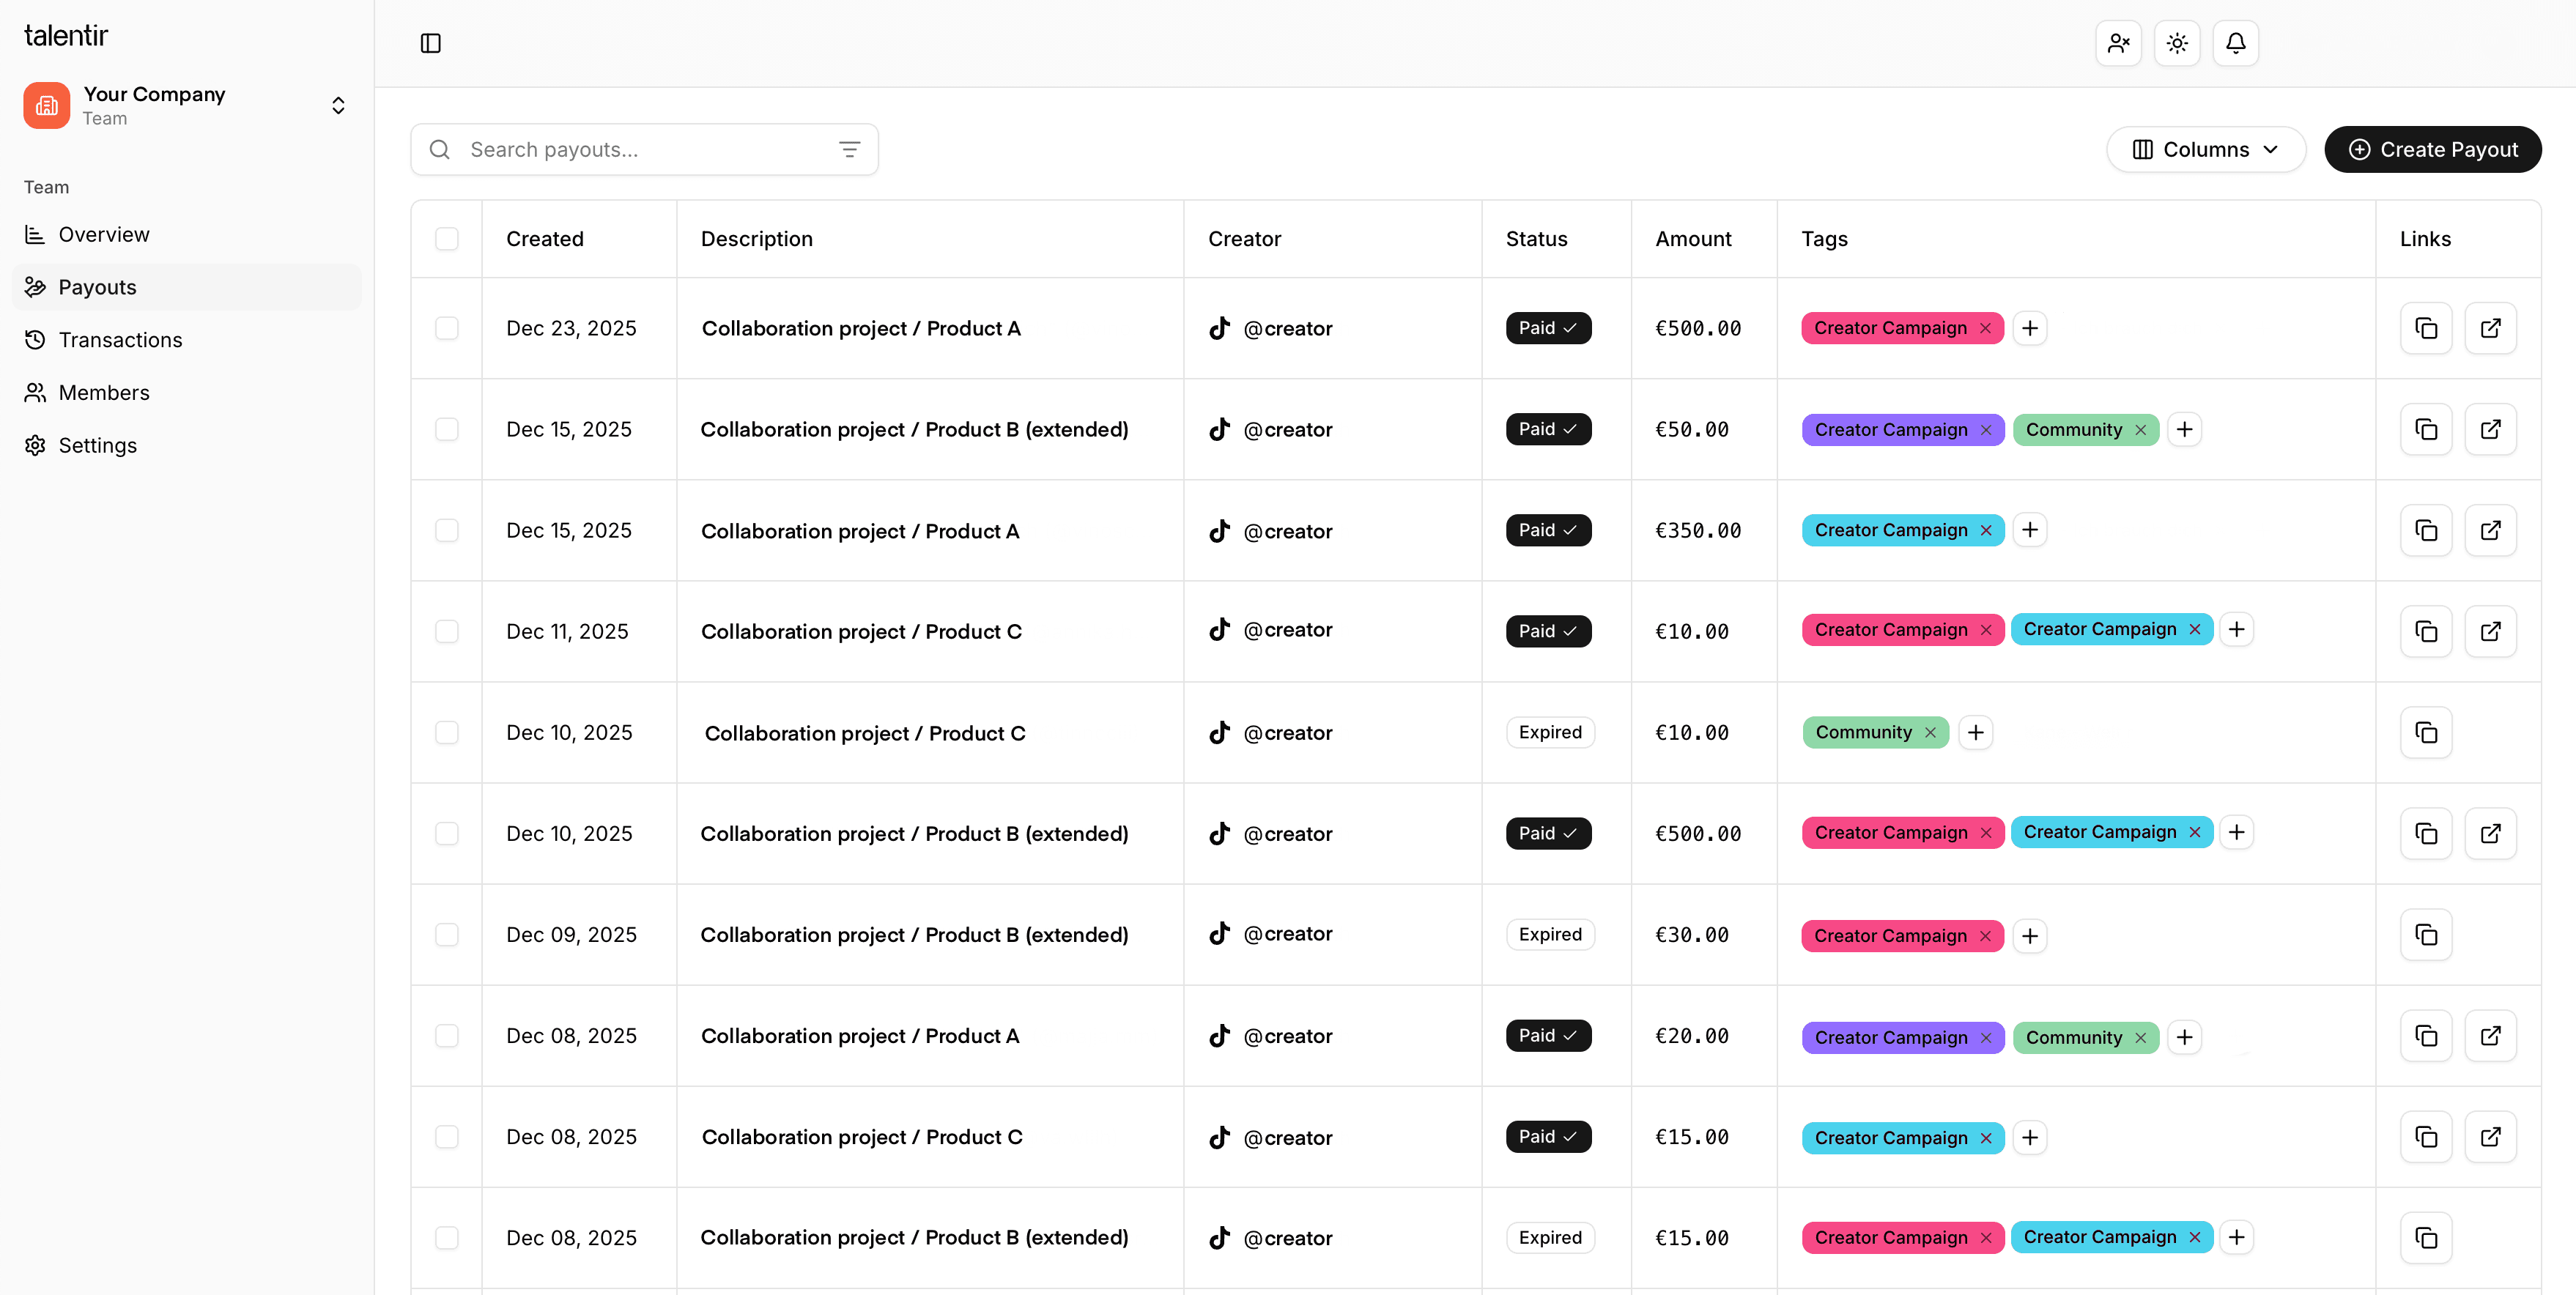The image size is (2576, 1295).
Task: Open external link for €350.00 payout
Action: tap(2490, 530)
